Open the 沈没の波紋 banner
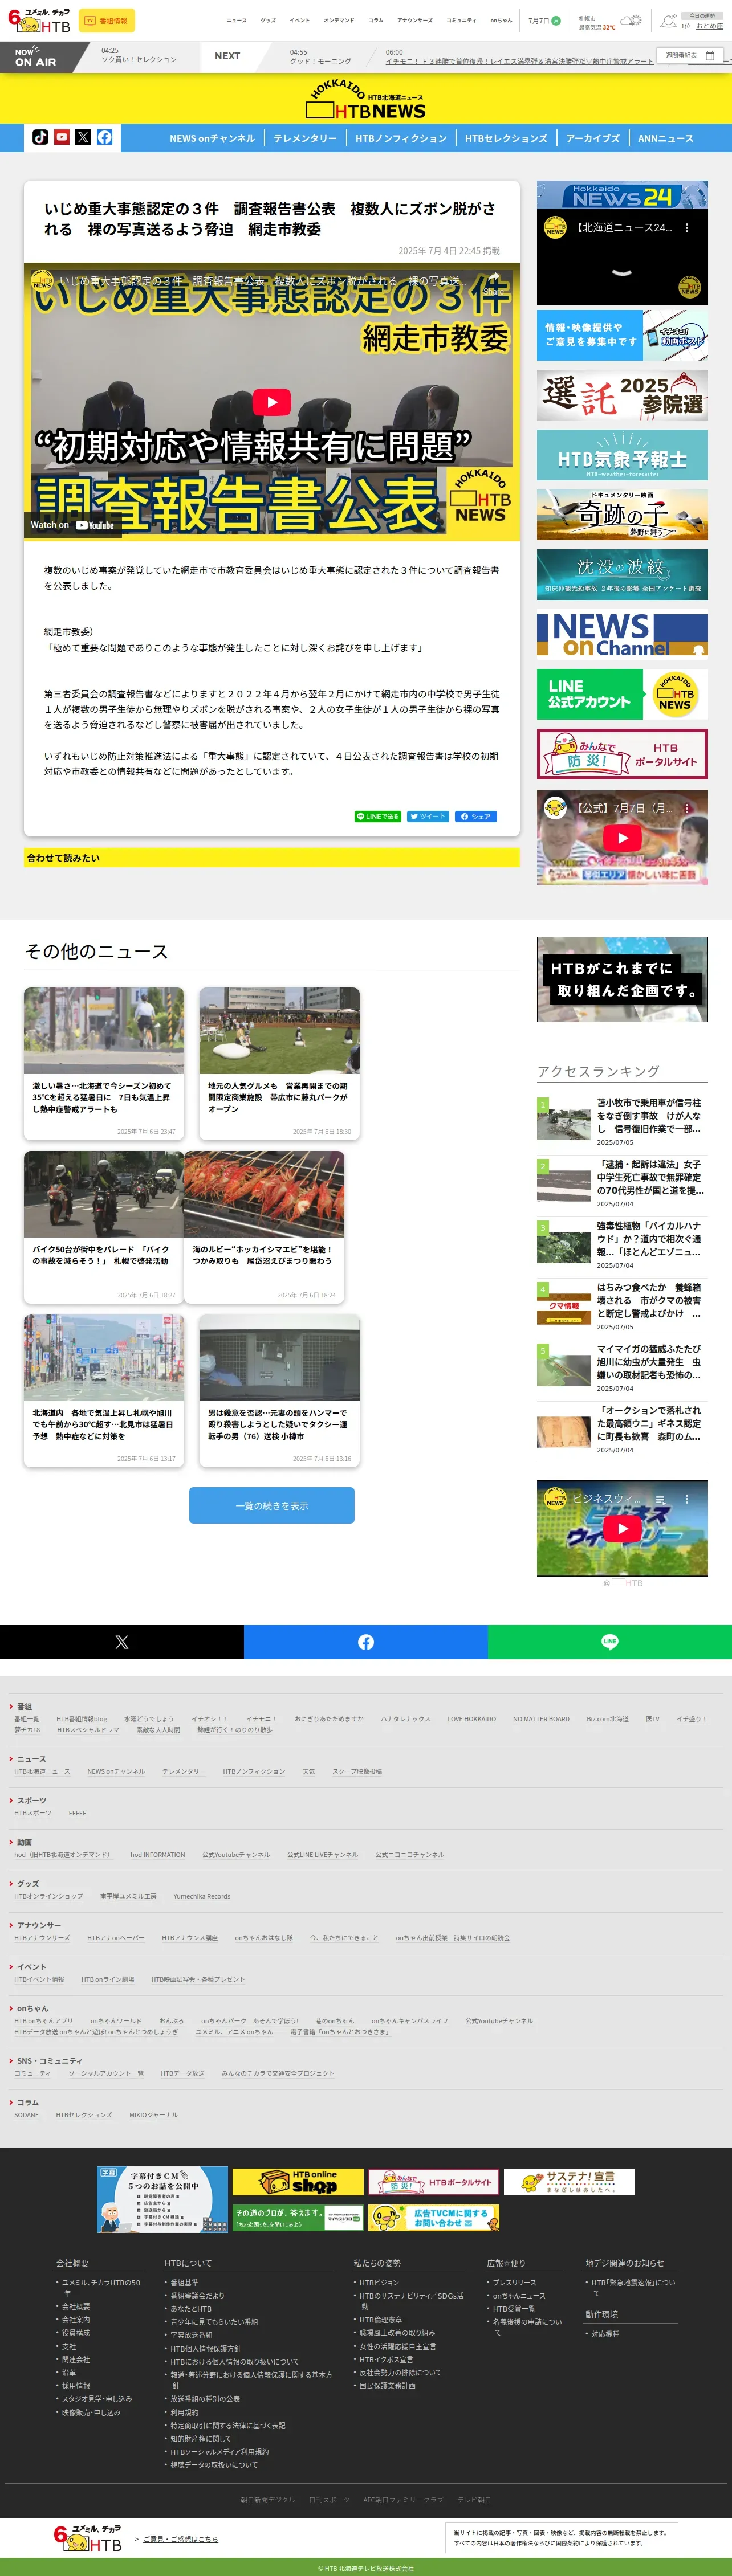The image size is (732, 2576). point(622,575)
